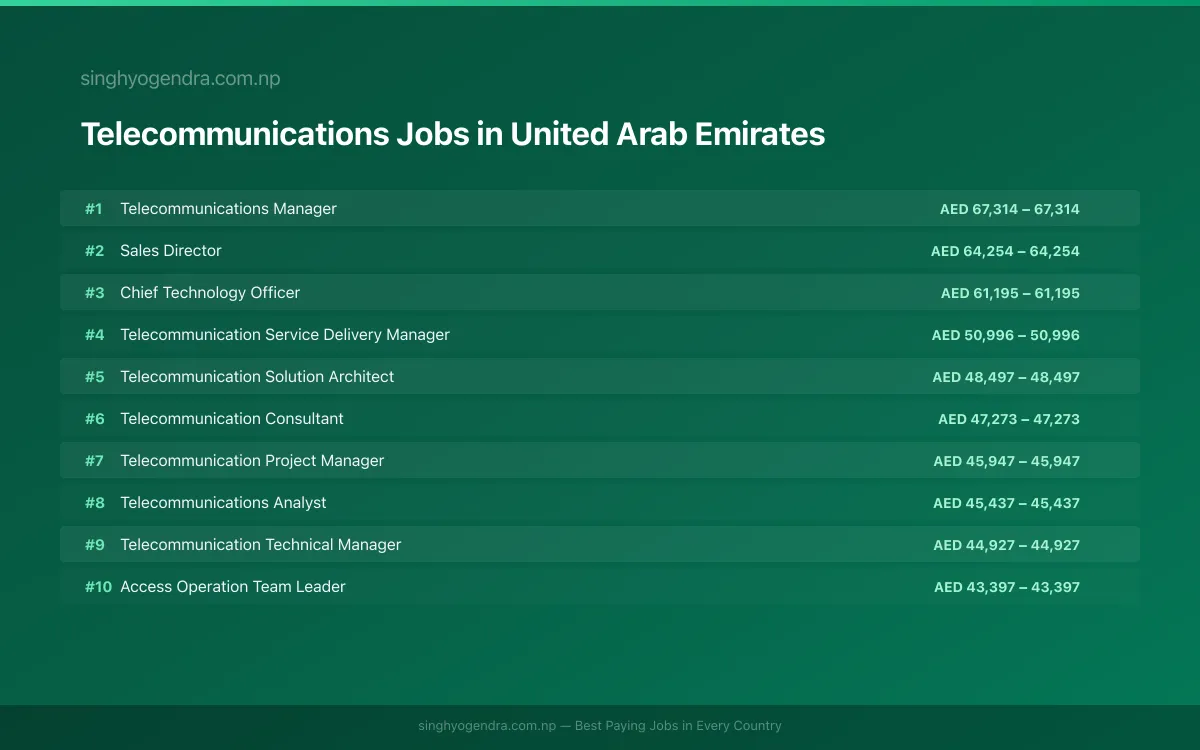Screen dimensions: 1200x750
Task: Select the Chief Technology Officer job title
Action: coord(210,293)
